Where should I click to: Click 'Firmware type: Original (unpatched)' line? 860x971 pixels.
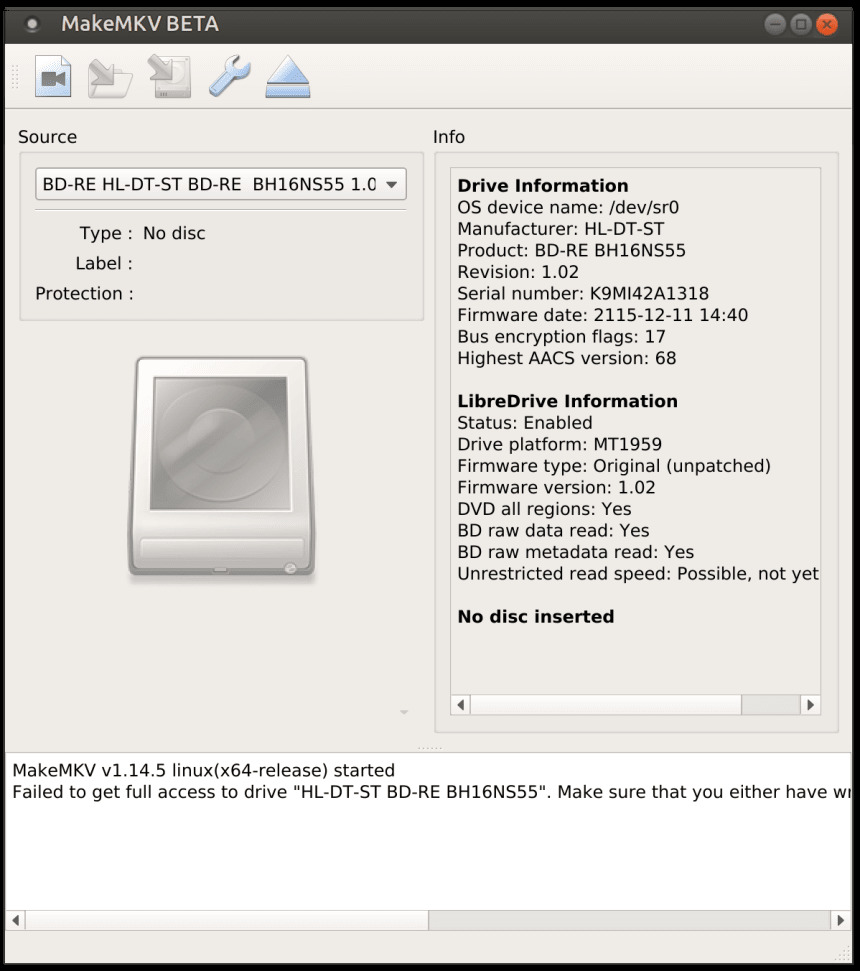pos(614,466)
